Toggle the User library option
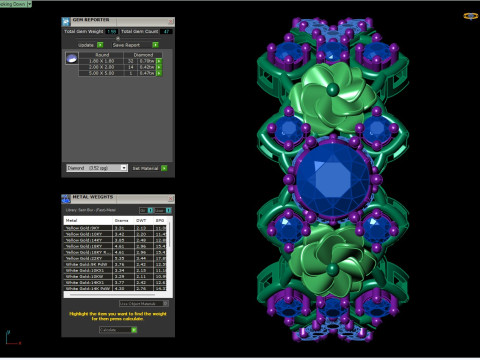The height and width of the screenshot is (360, 480). click(163, 210)
